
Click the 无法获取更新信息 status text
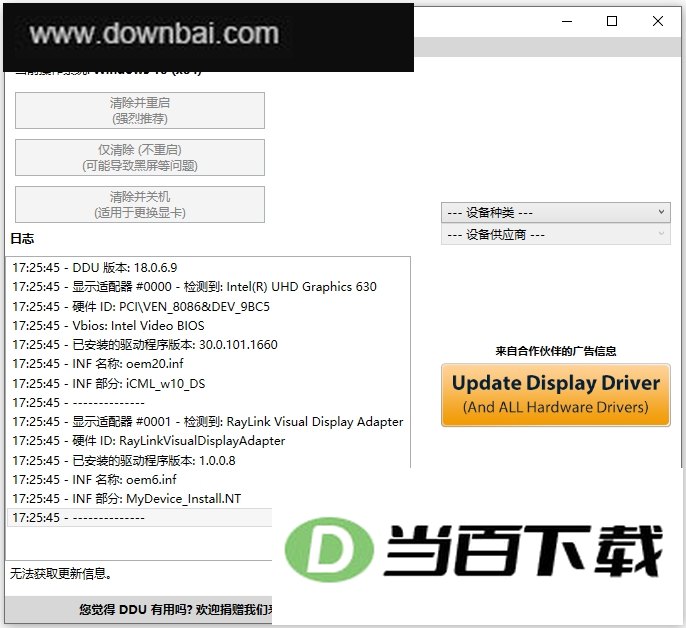(x=60, y=573)
